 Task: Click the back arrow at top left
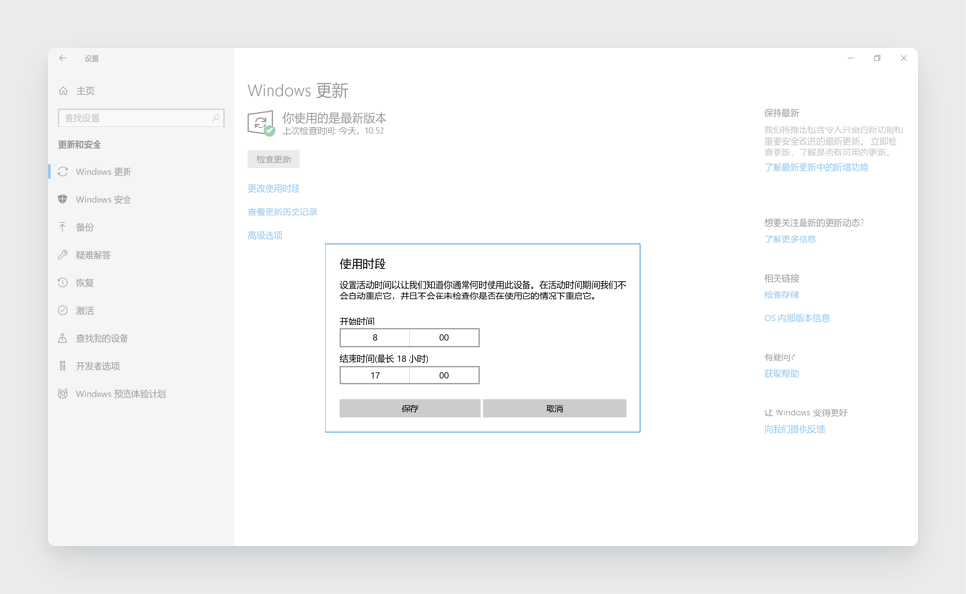(62, 58)
